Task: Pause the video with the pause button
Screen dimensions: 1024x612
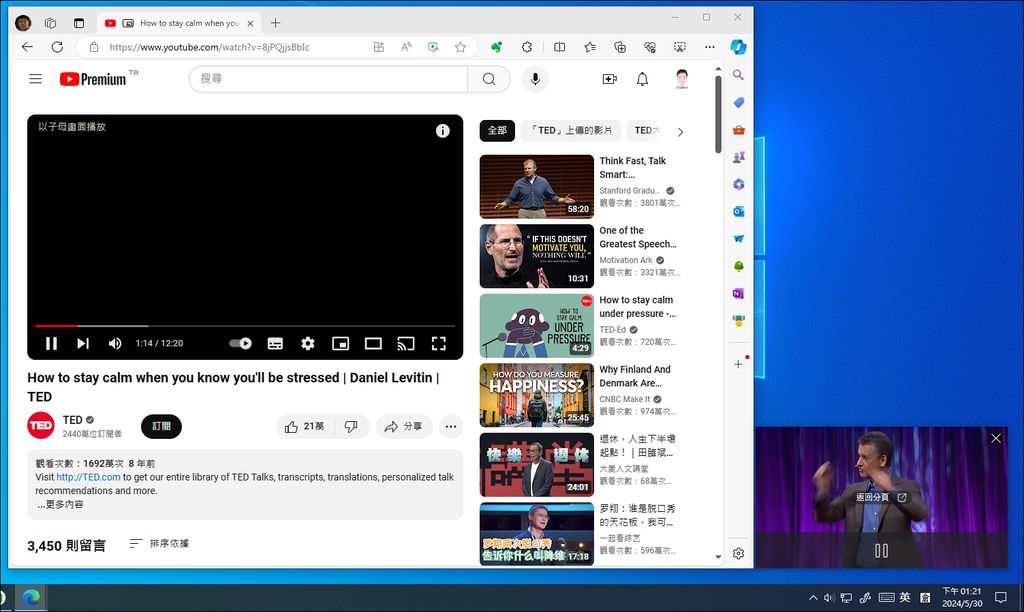Action: click(x=51, y=343)
